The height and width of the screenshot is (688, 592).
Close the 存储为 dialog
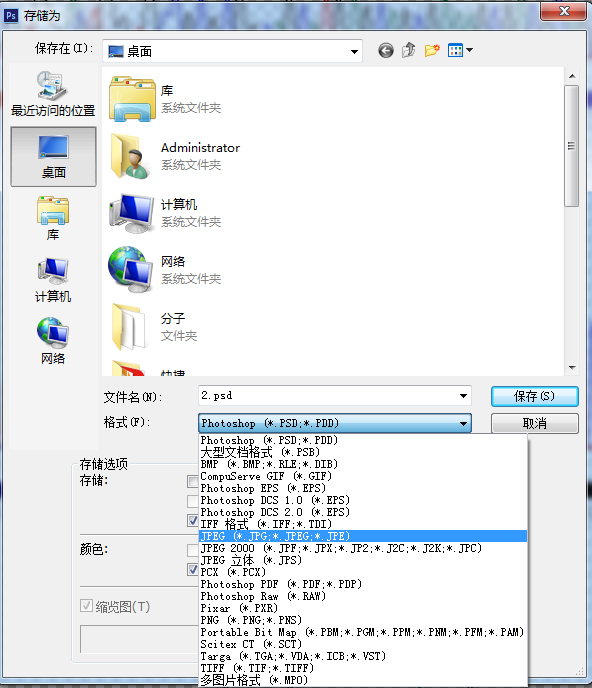563,11
